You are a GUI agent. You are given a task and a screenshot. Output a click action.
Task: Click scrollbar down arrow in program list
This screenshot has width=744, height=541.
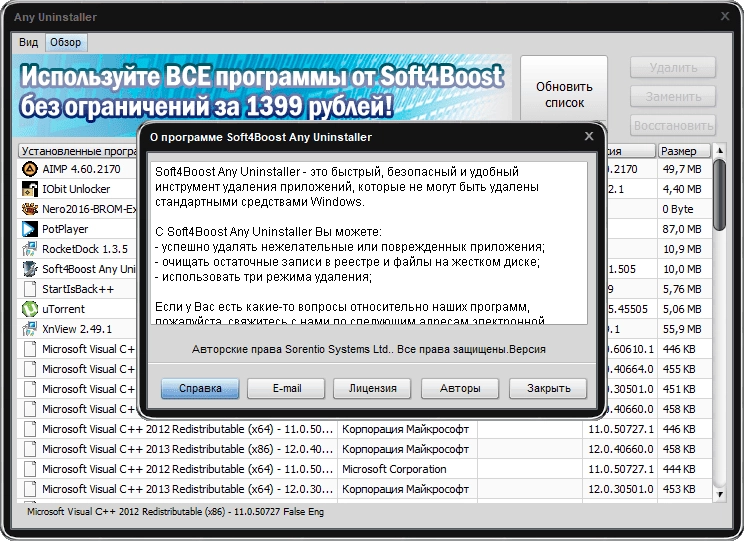(719, 494)
